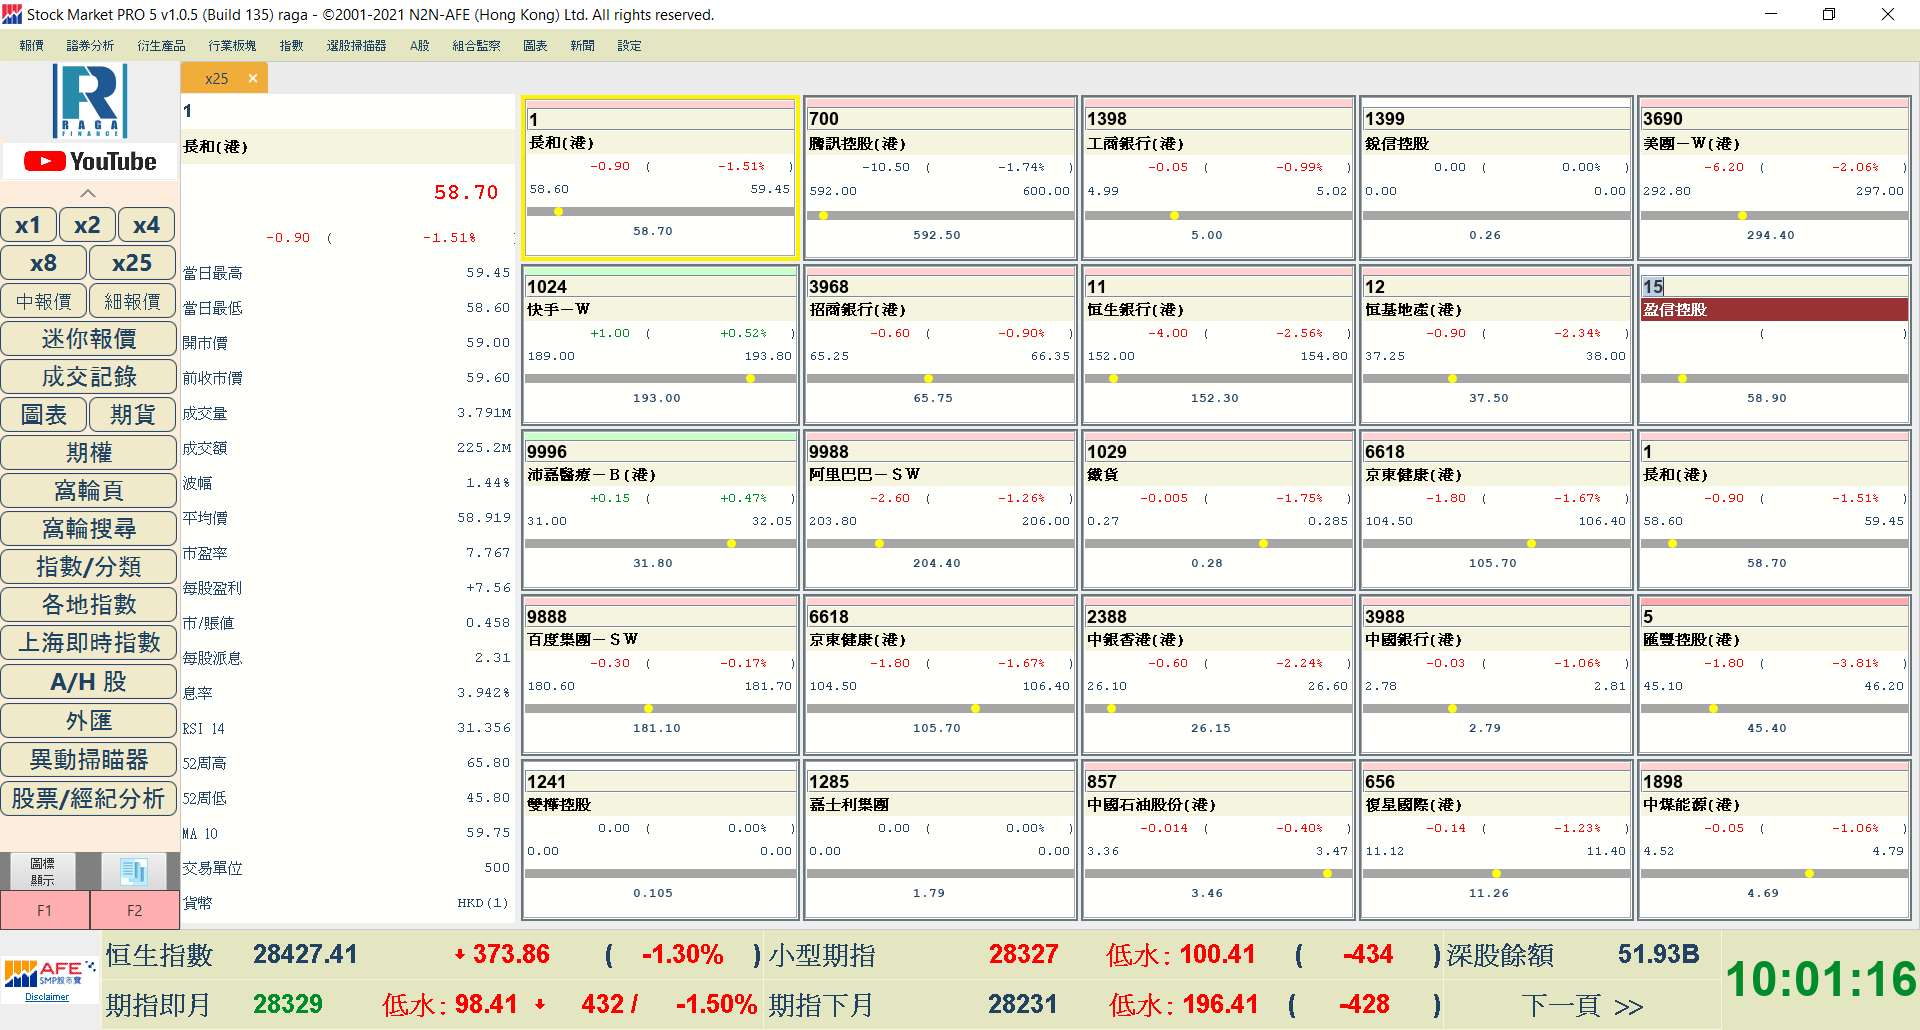Collapse the sidebar with the up chevron
This screenshot has width=1920, height=1030.
click(88, 193)
